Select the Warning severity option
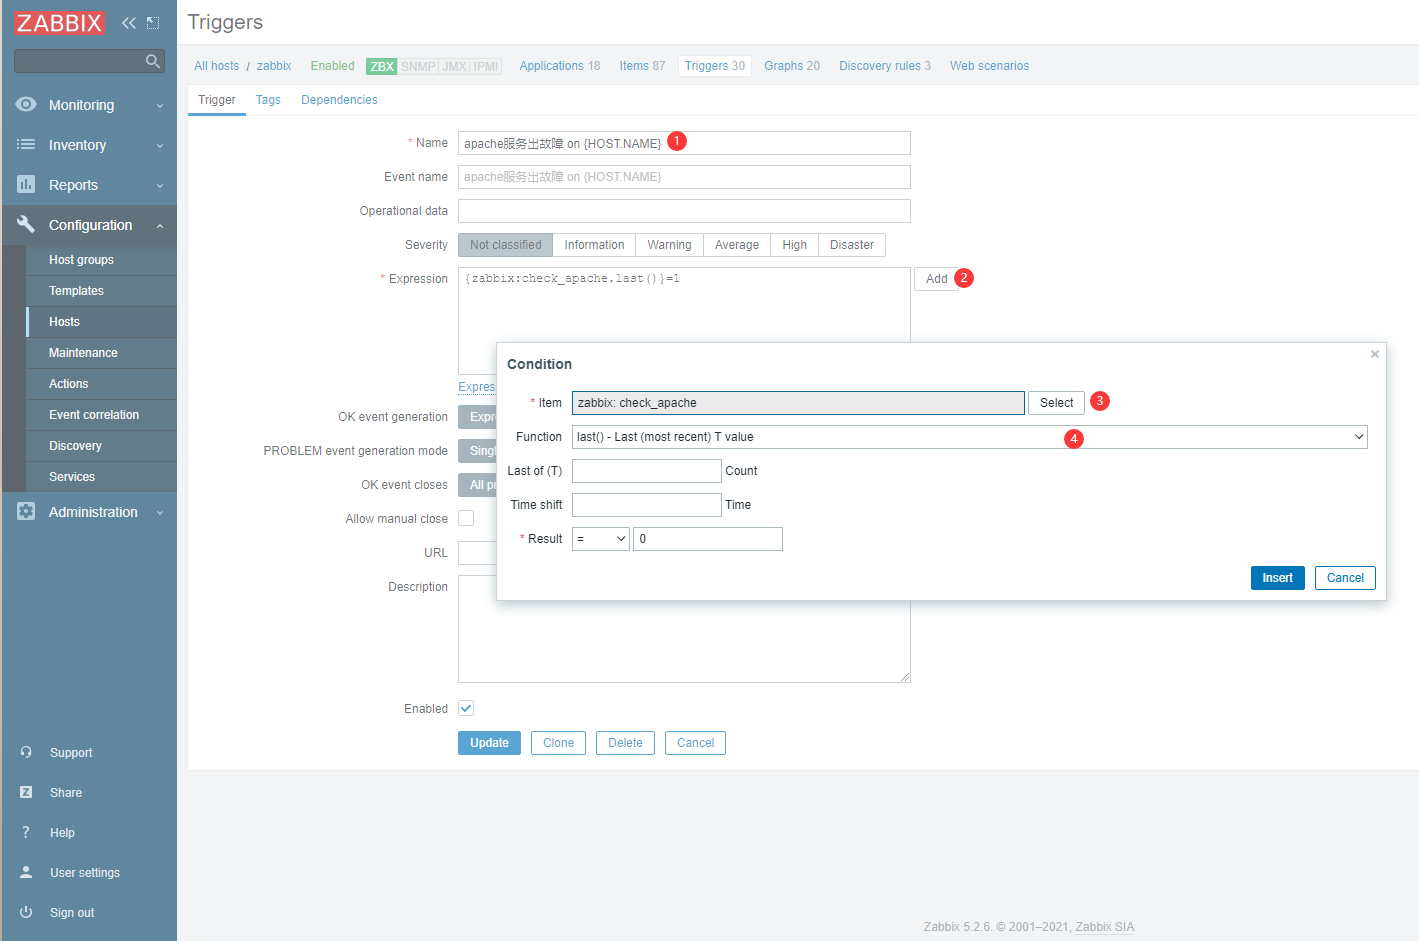The image size is (1419, 941). 669,245
